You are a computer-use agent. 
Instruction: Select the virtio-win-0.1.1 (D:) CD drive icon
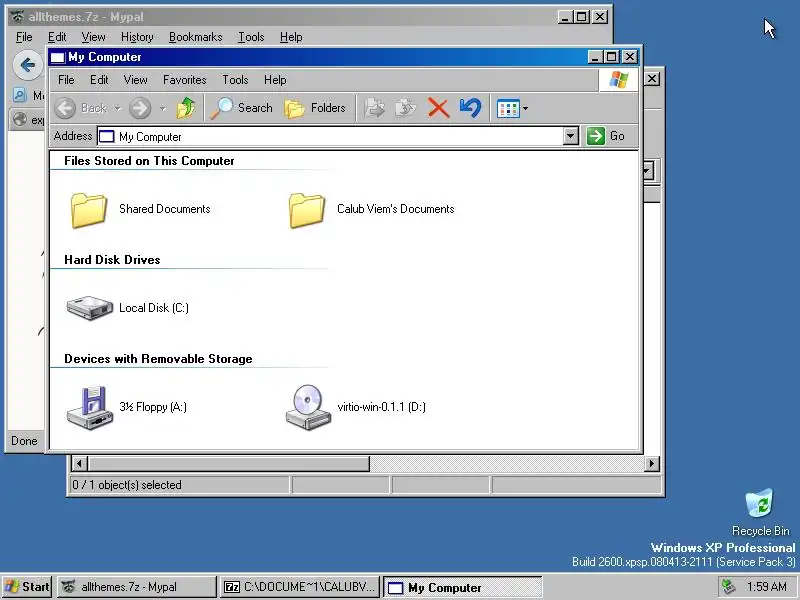tap(308, 408)
